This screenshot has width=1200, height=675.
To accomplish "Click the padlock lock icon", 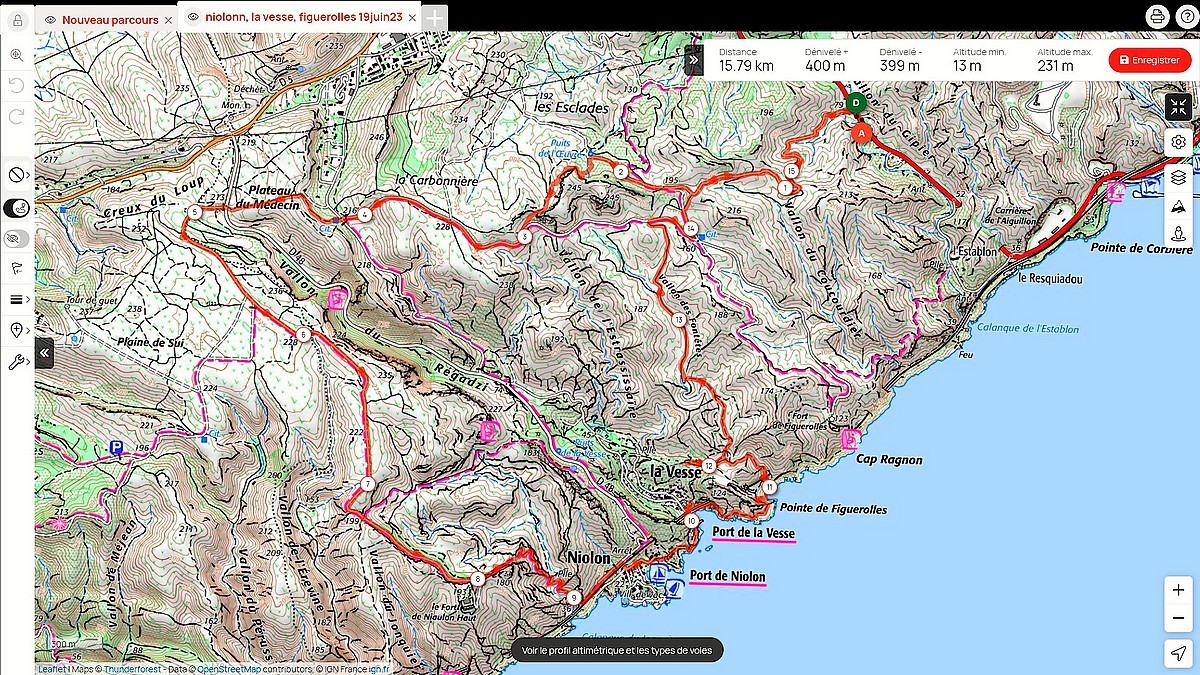I will pyautogui.click(x=17, y=20).
